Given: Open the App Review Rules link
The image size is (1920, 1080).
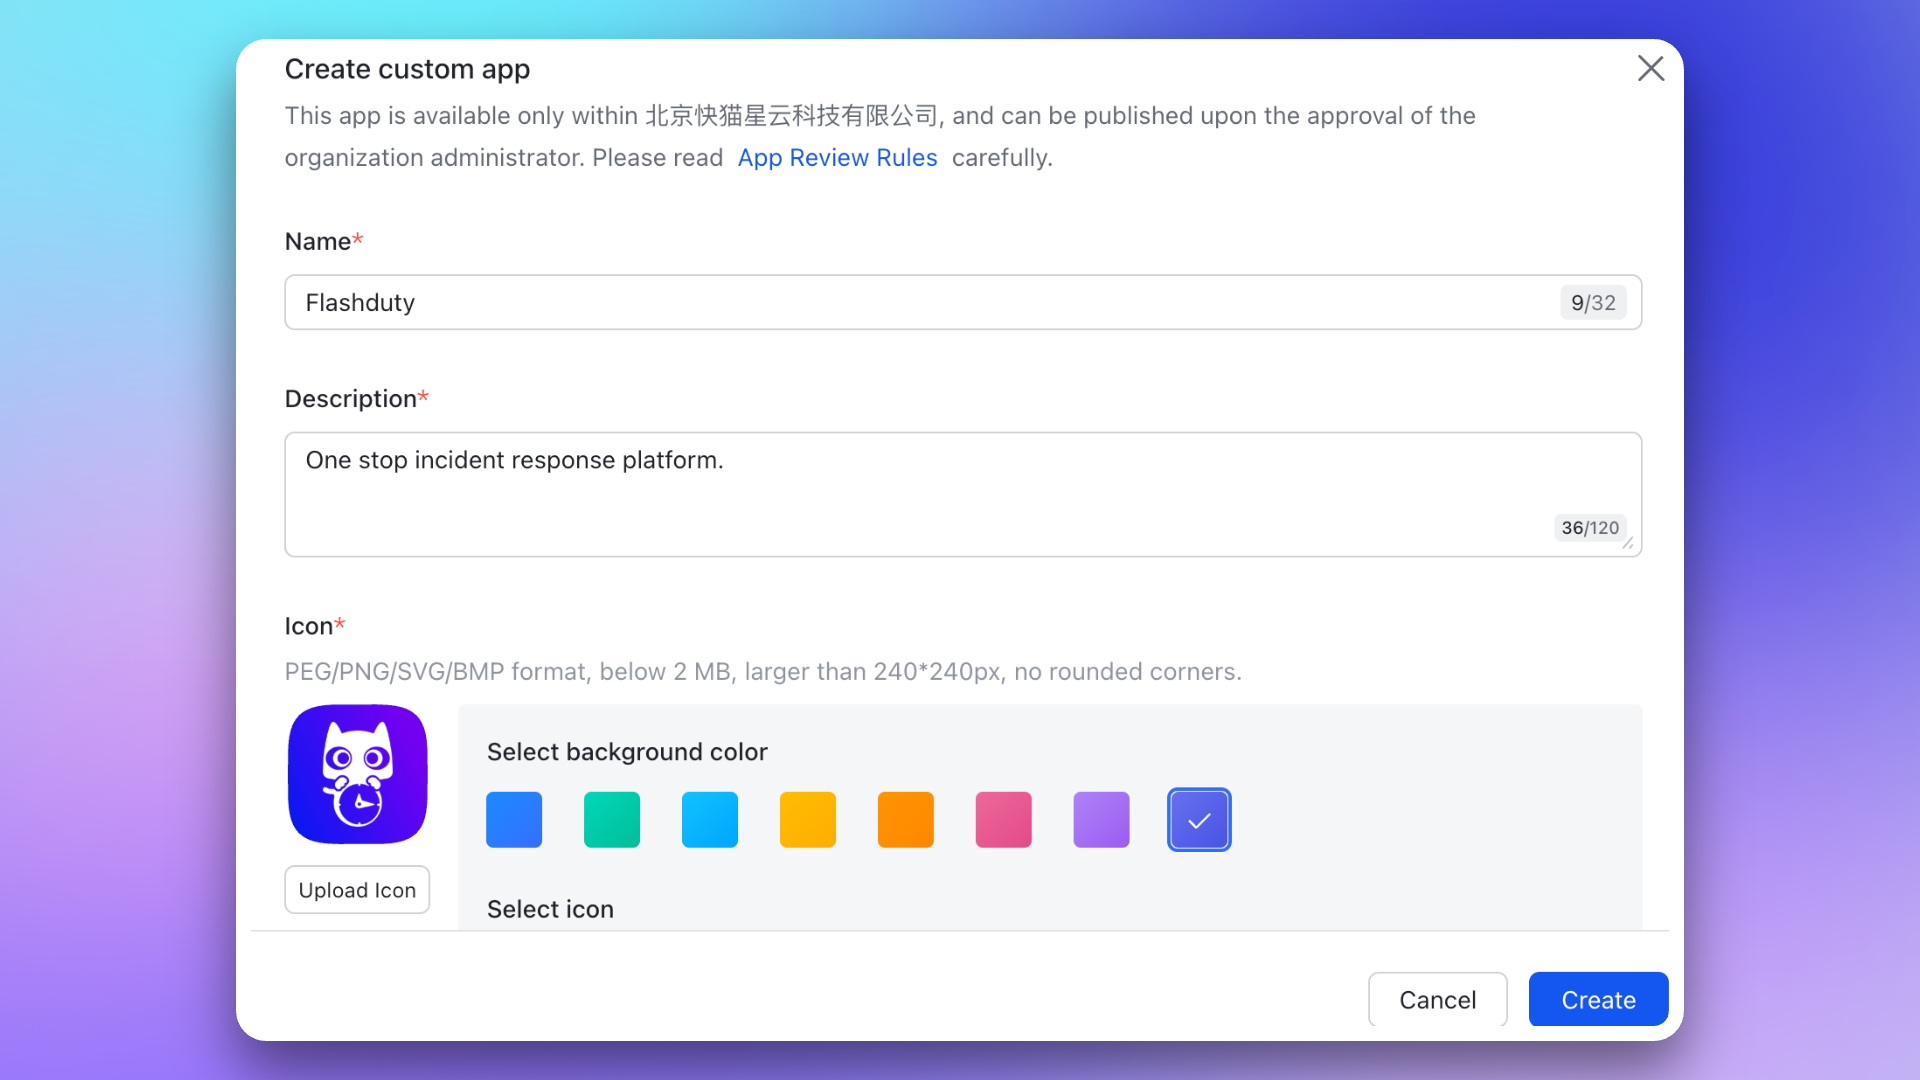Looking at the screenshot, I should click(837, 158).
